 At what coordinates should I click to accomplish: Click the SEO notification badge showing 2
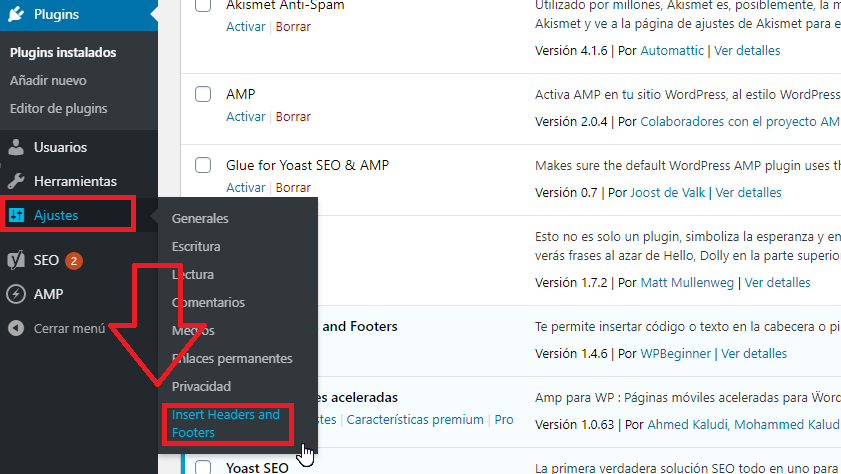point(74,261)
